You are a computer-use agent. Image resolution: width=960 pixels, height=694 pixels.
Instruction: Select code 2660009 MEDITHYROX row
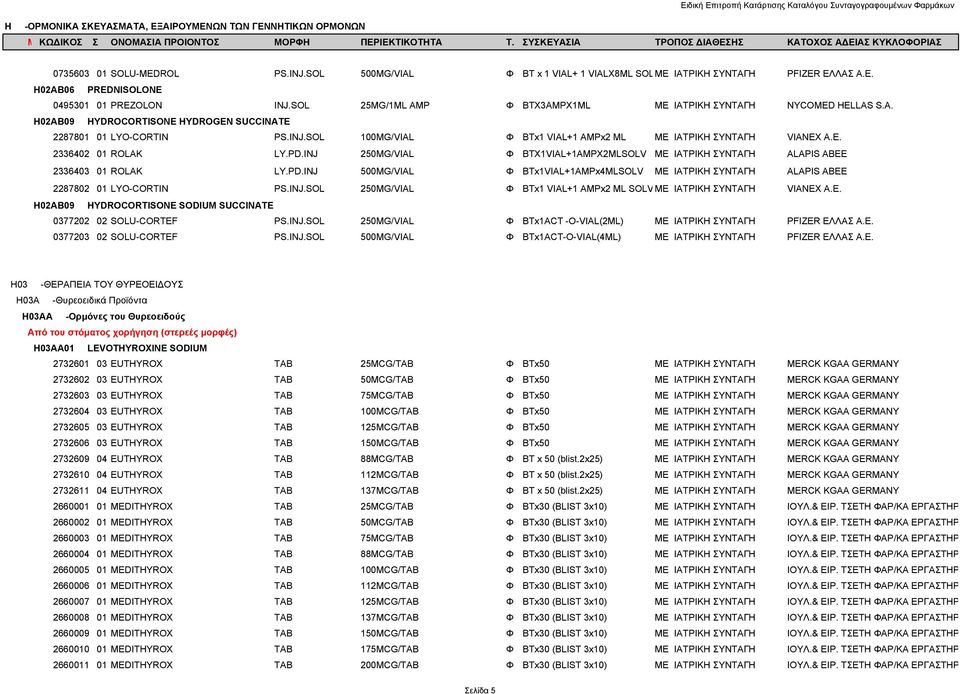pos(506,634)
